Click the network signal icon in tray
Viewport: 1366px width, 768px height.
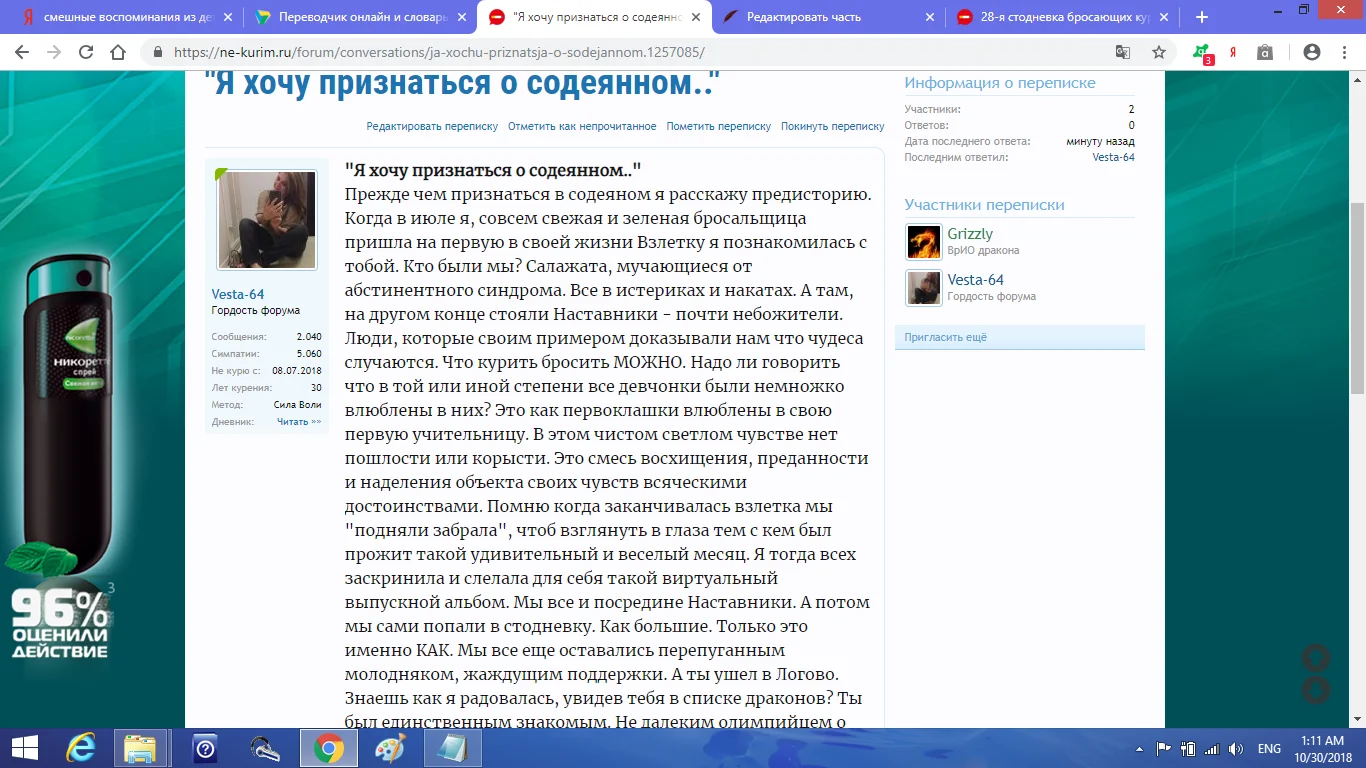coord(1213,747)
